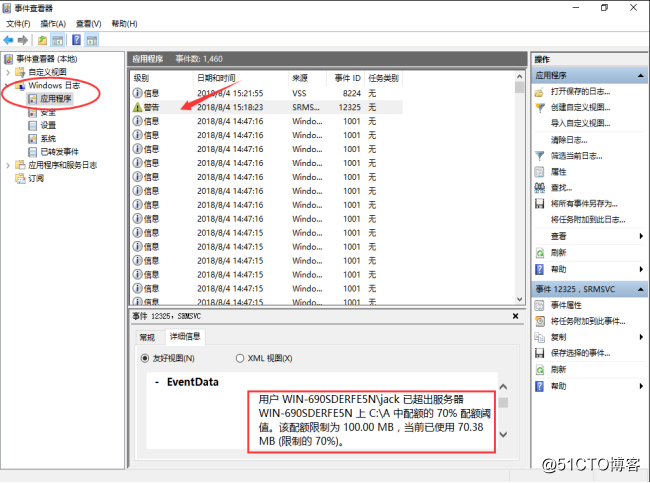Collapse the 应用程序 actions section
The width and height of the screenshot is (650, 483).
(640, 75)
